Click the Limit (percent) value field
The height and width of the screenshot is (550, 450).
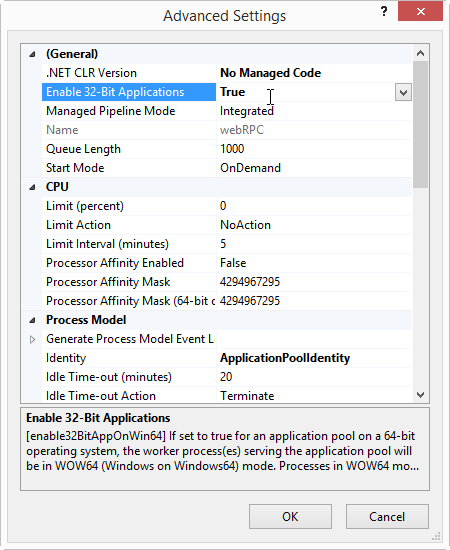pos(314,206)
